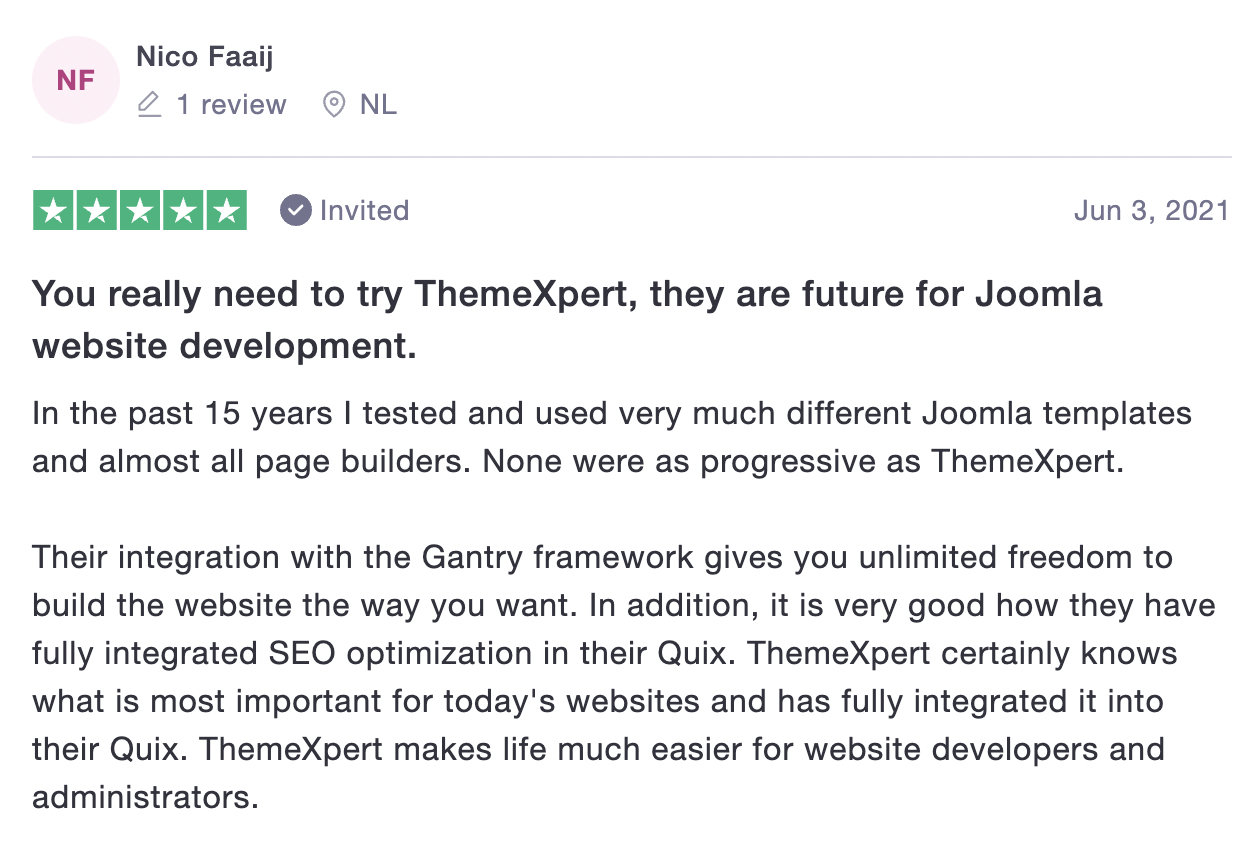This screenshot has width=1260, height=852.
Task: Click the second green rating star
Action: pos(96,210)
